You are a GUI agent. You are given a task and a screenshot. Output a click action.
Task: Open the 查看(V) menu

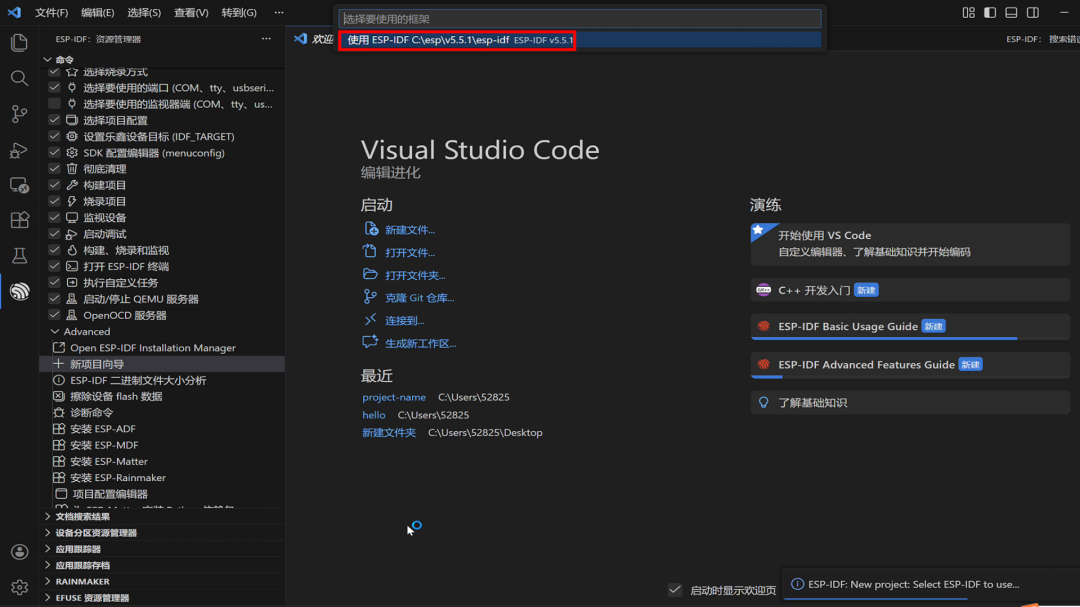[191, 12]
